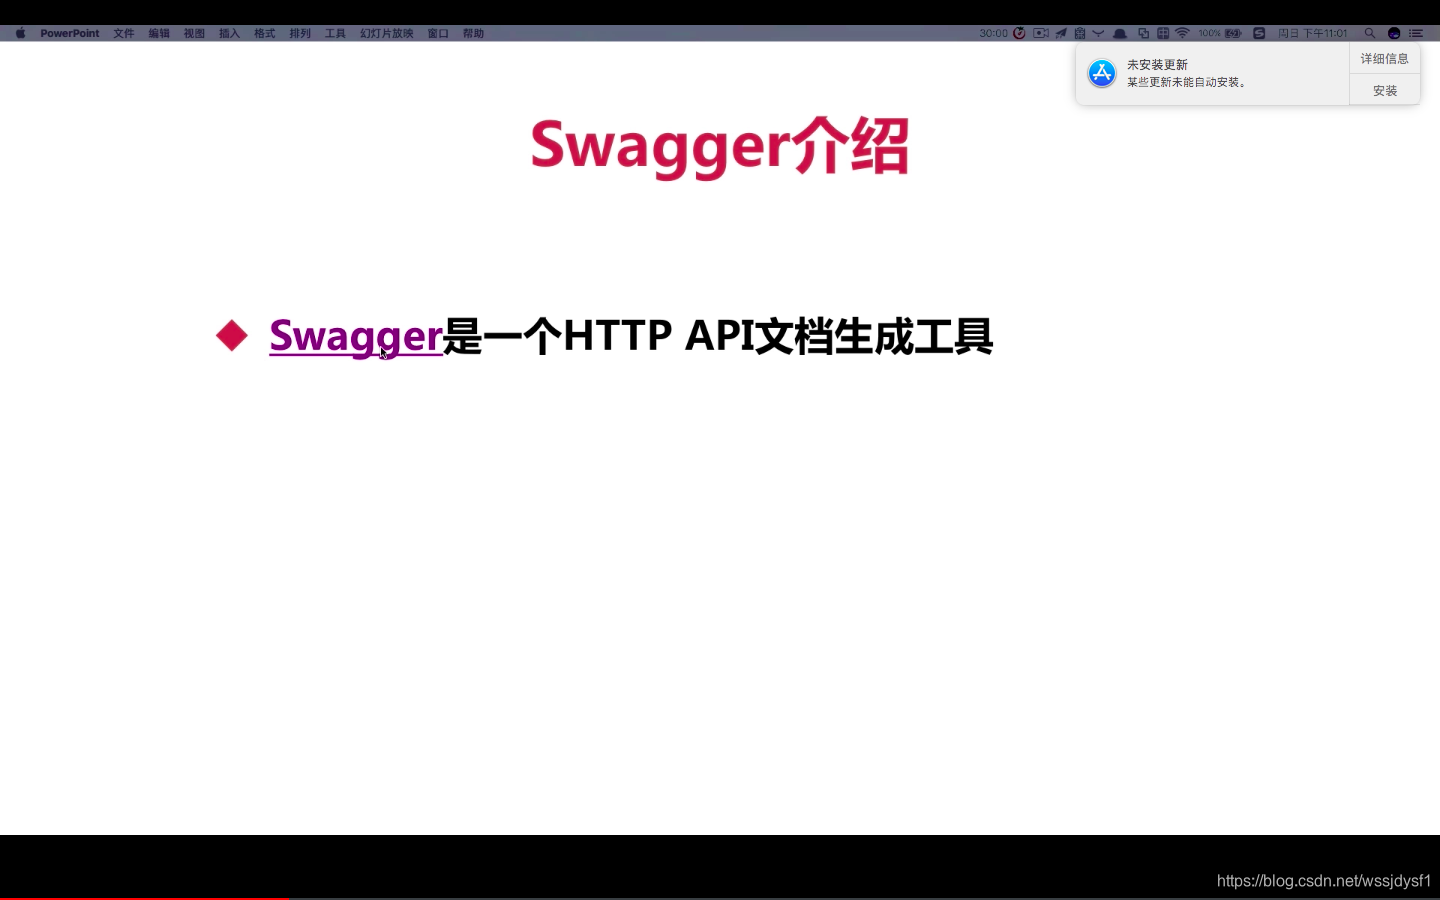Open the 帮助 menu
This screenshot has width=1440, height=900.
click(x=473, y=33)
